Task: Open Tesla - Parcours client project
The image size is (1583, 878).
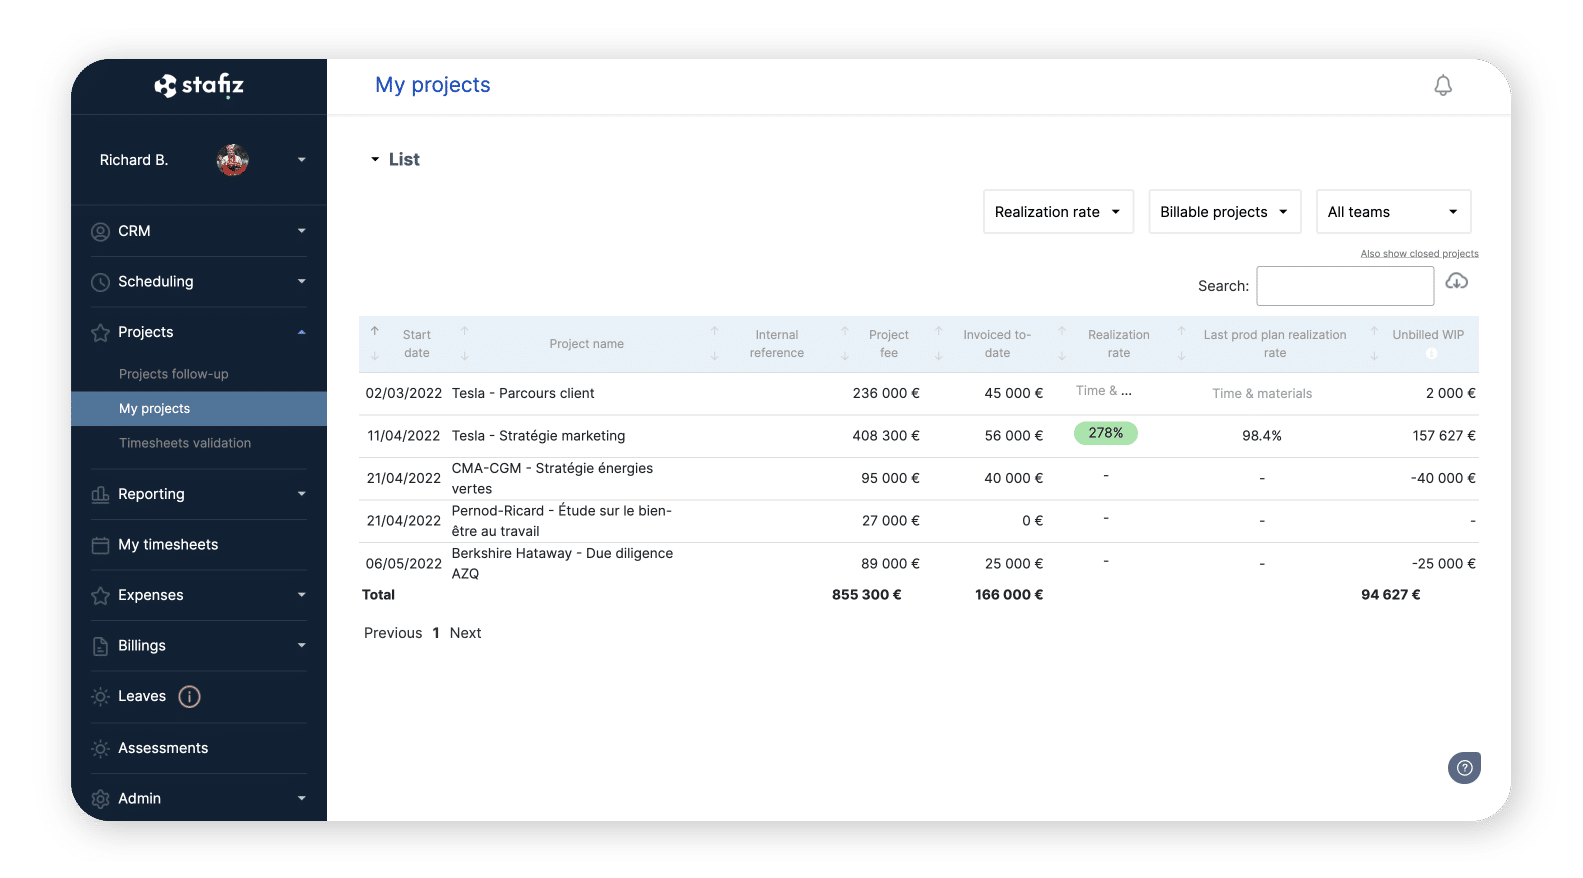Action: click(523, 394)
